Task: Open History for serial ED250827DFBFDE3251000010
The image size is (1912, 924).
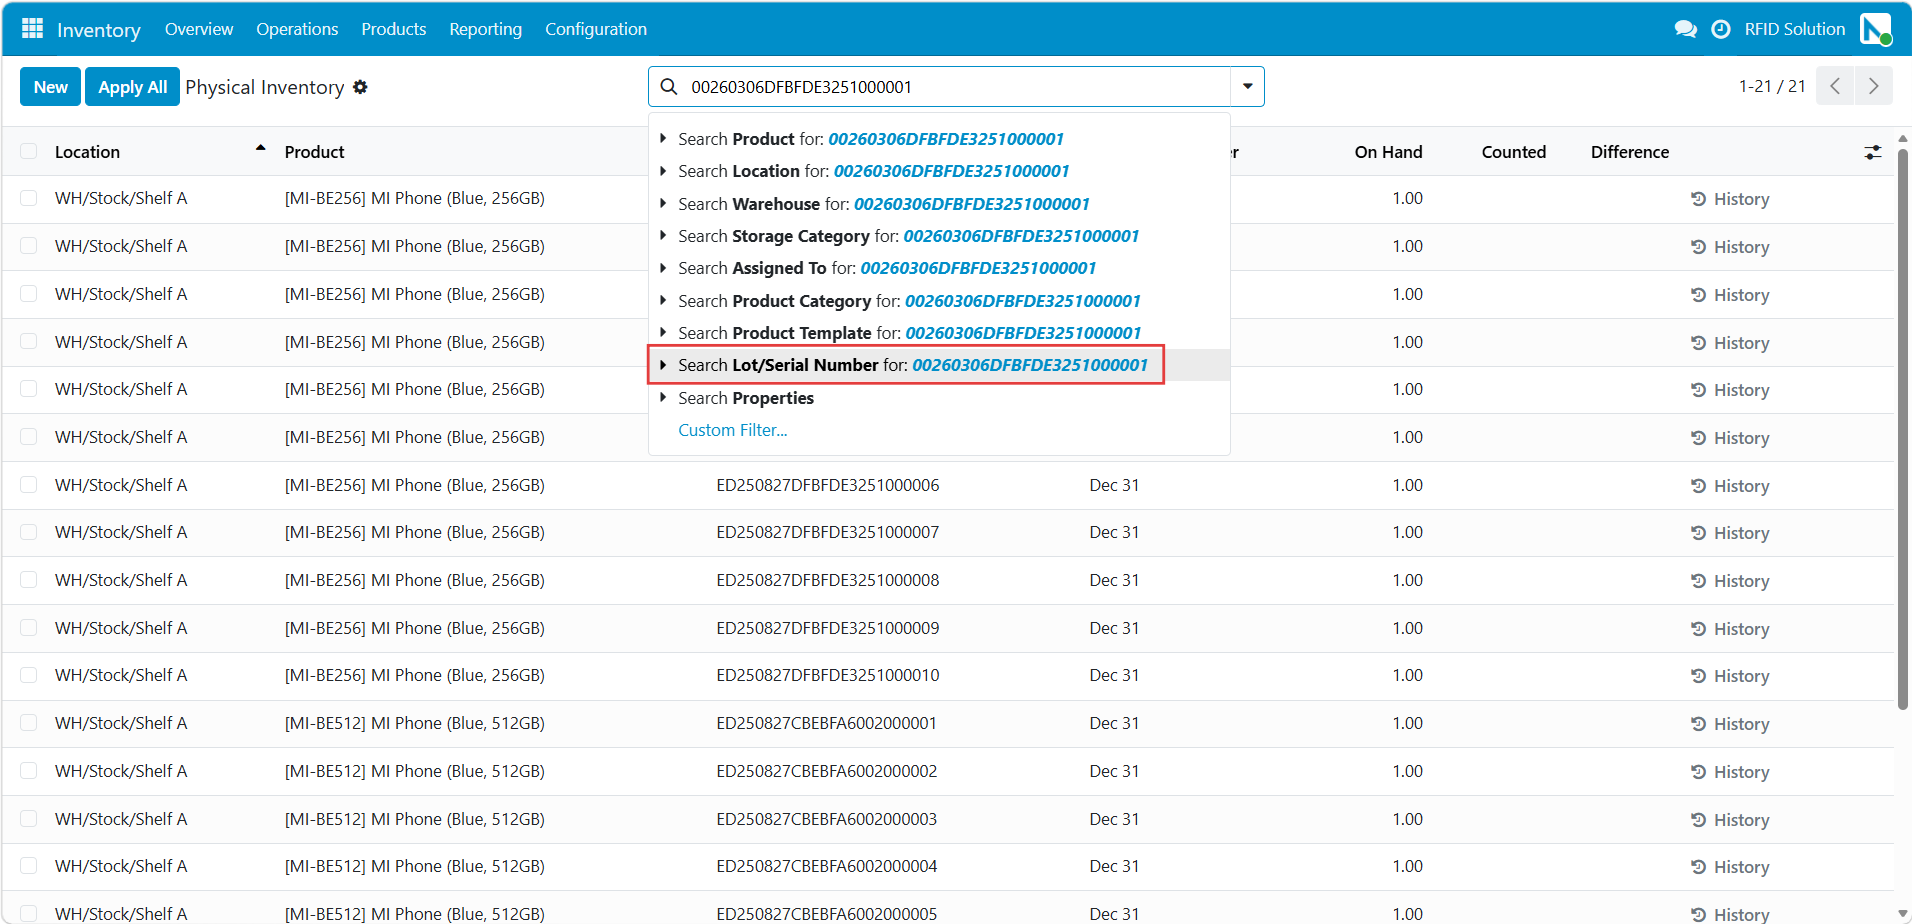Action: pos(1730,676)
